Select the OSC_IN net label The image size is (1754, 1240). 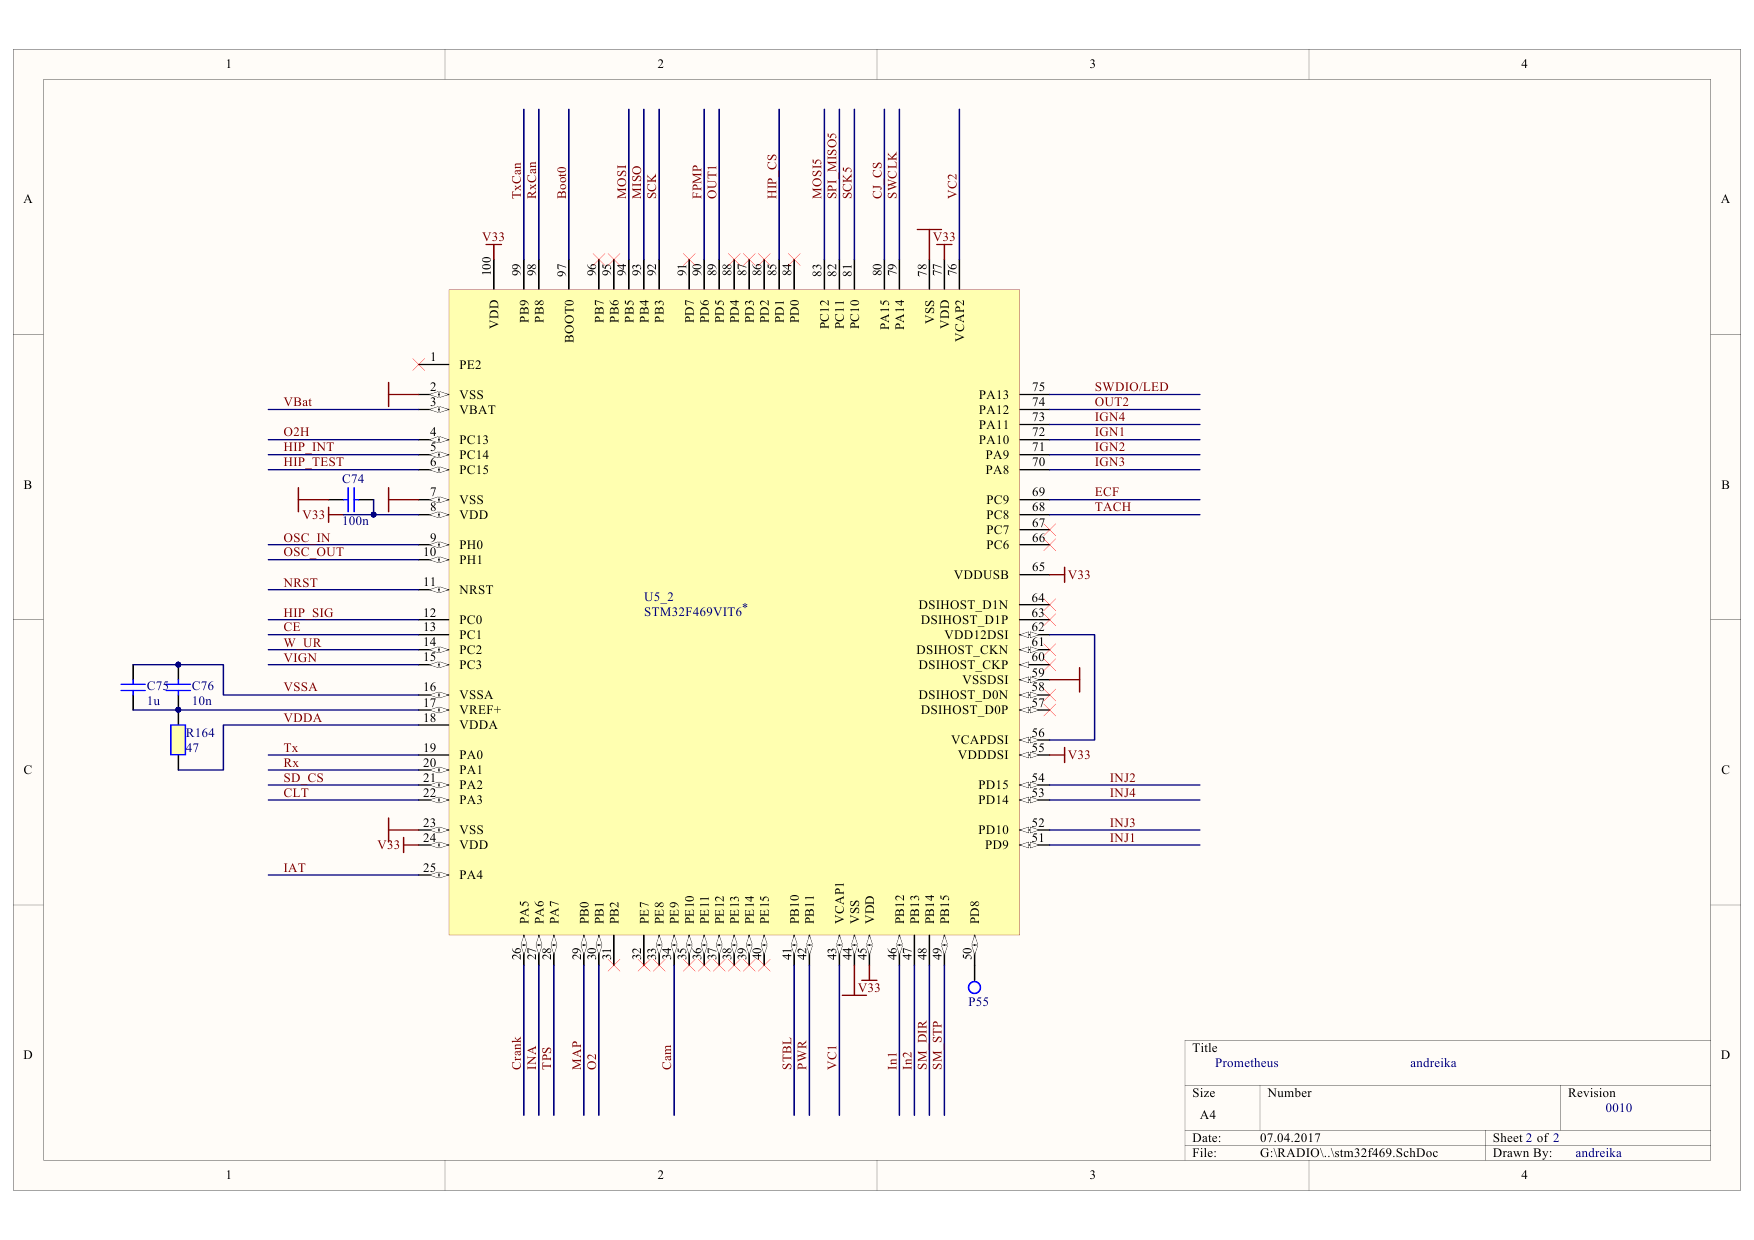tap(306, 538)
